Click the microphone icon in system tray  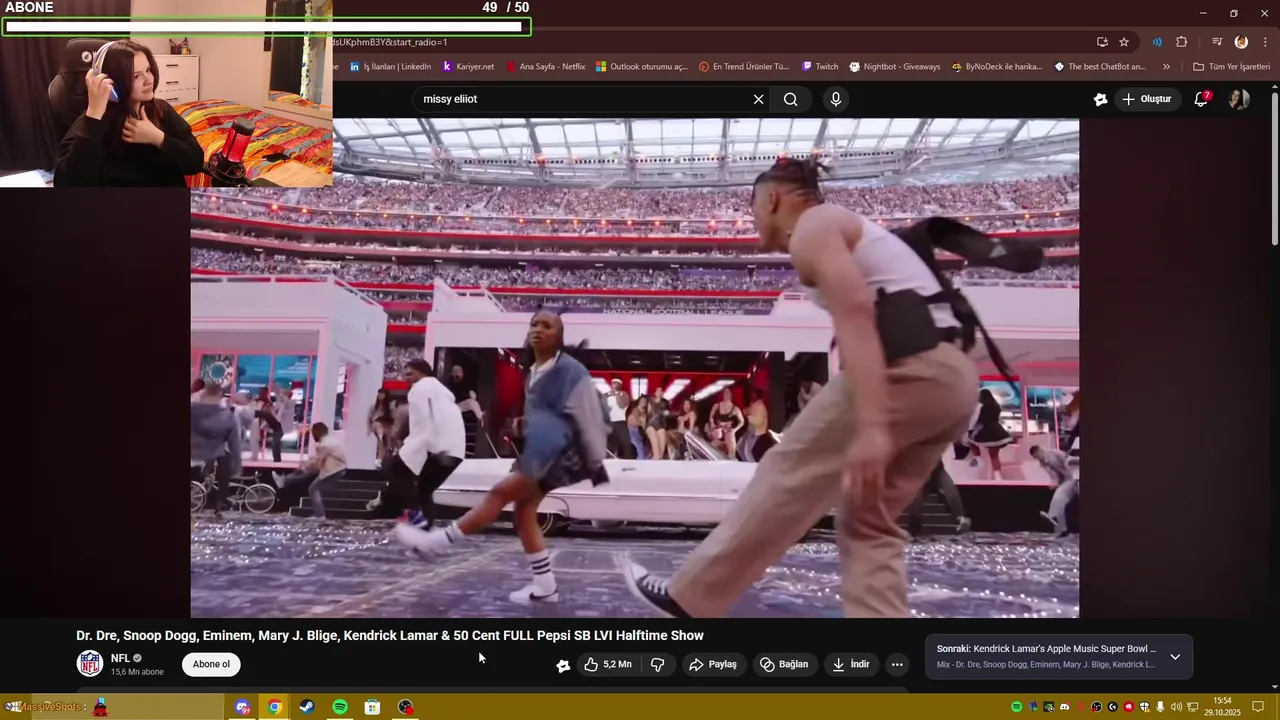[x=1161, y=707]
